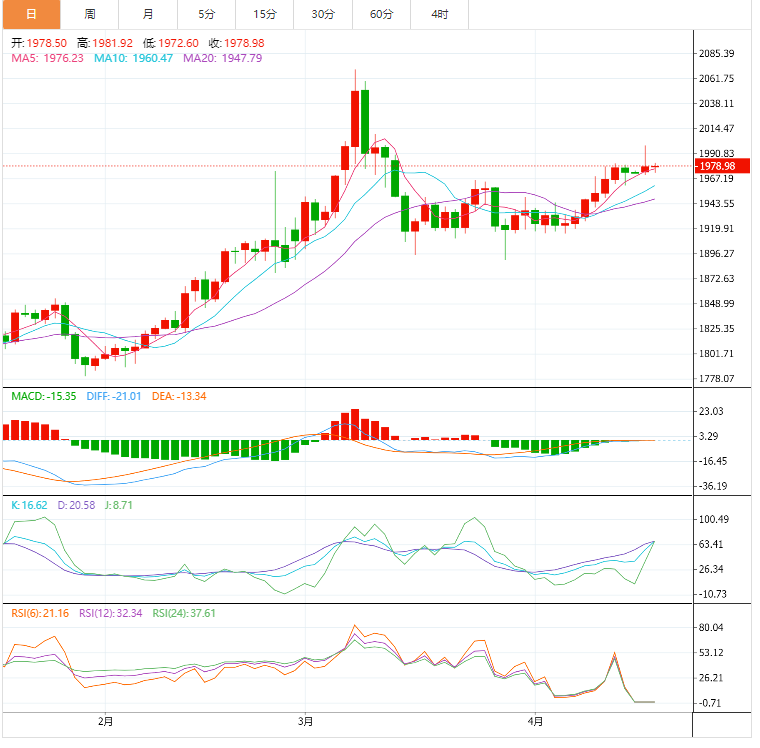Viewport: 760px width, 748px height.
Task: Click the 1778.07 price axis label
Action: tap(716, 379)
